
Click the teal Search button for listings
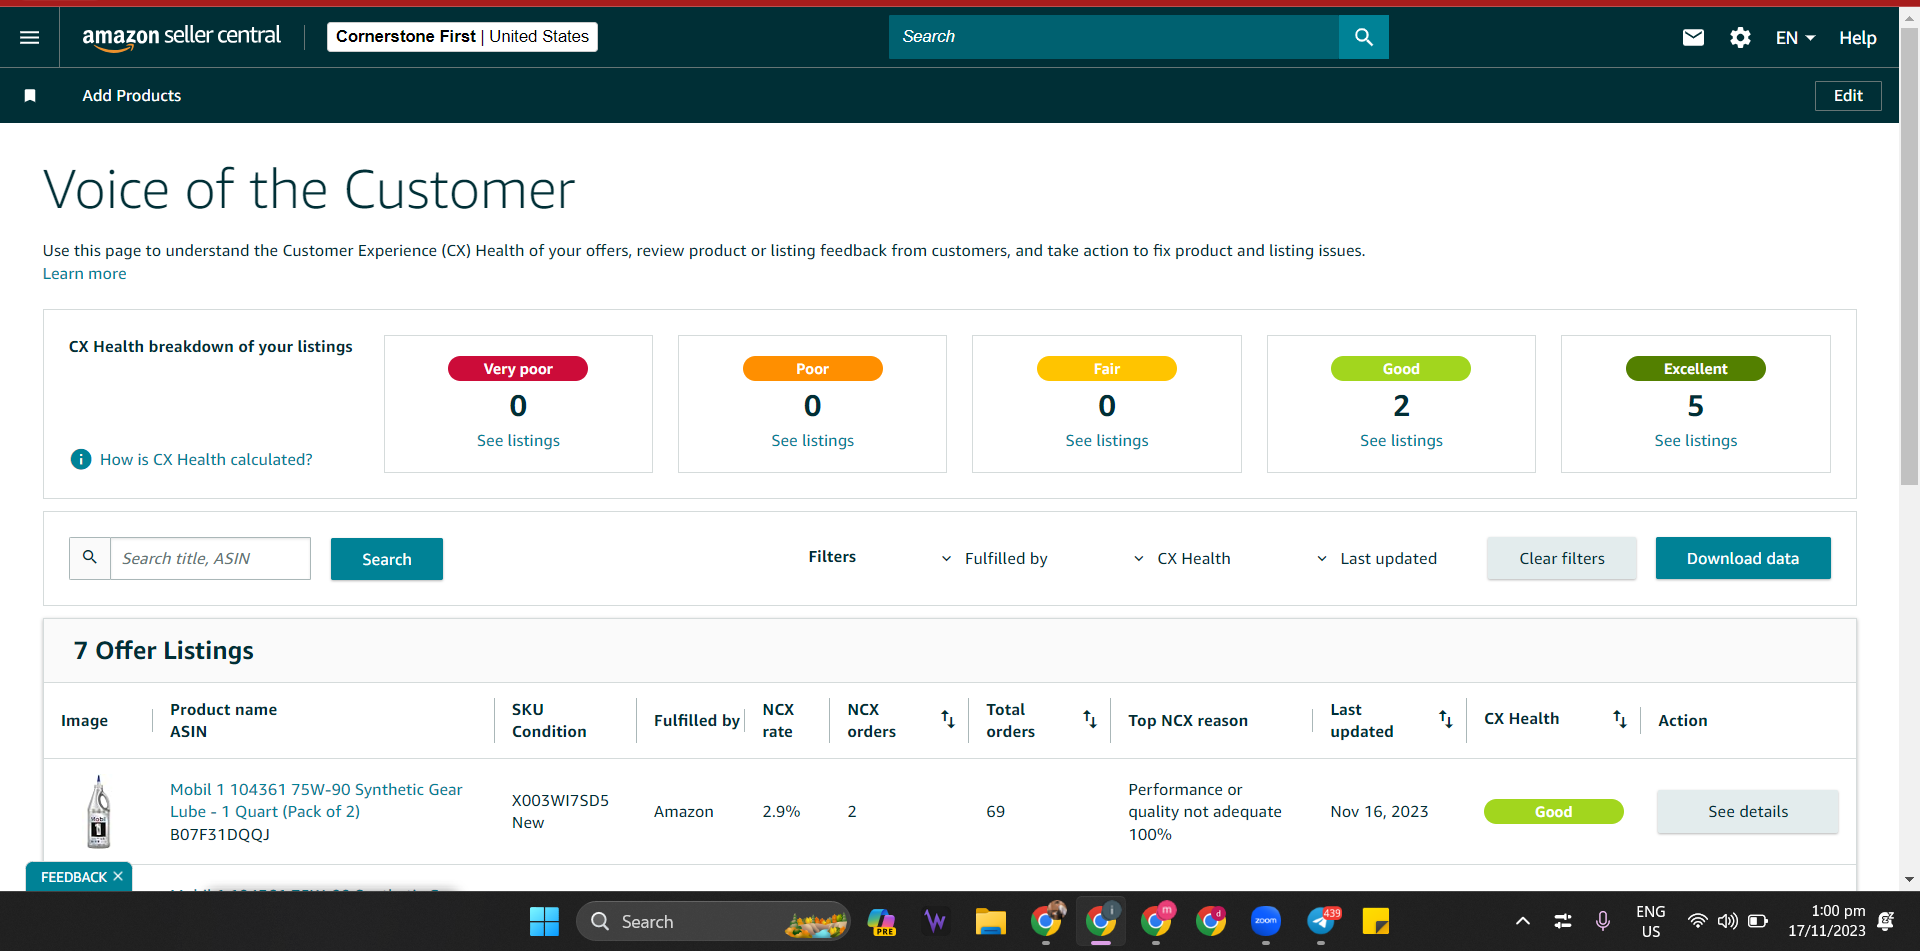(x=387, y=559)
